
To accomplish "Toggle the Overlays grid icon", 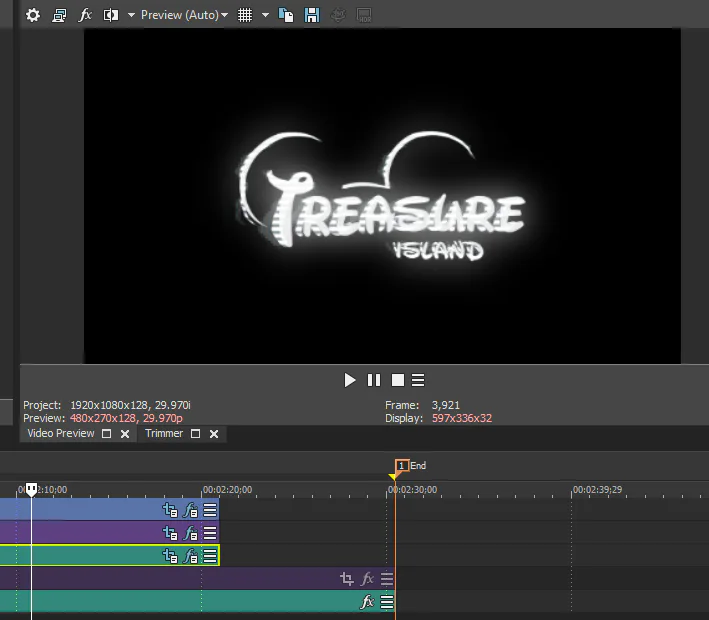I will (245, 15).
